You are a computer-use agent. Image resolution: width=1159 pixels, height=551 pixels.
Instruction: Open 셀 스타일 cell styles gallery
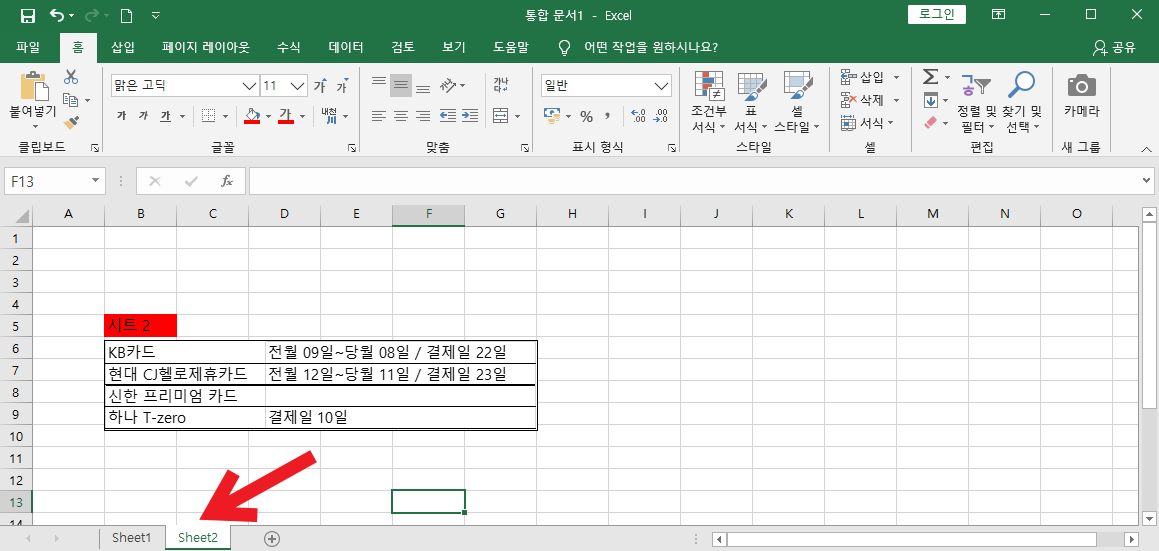[797, 102]
